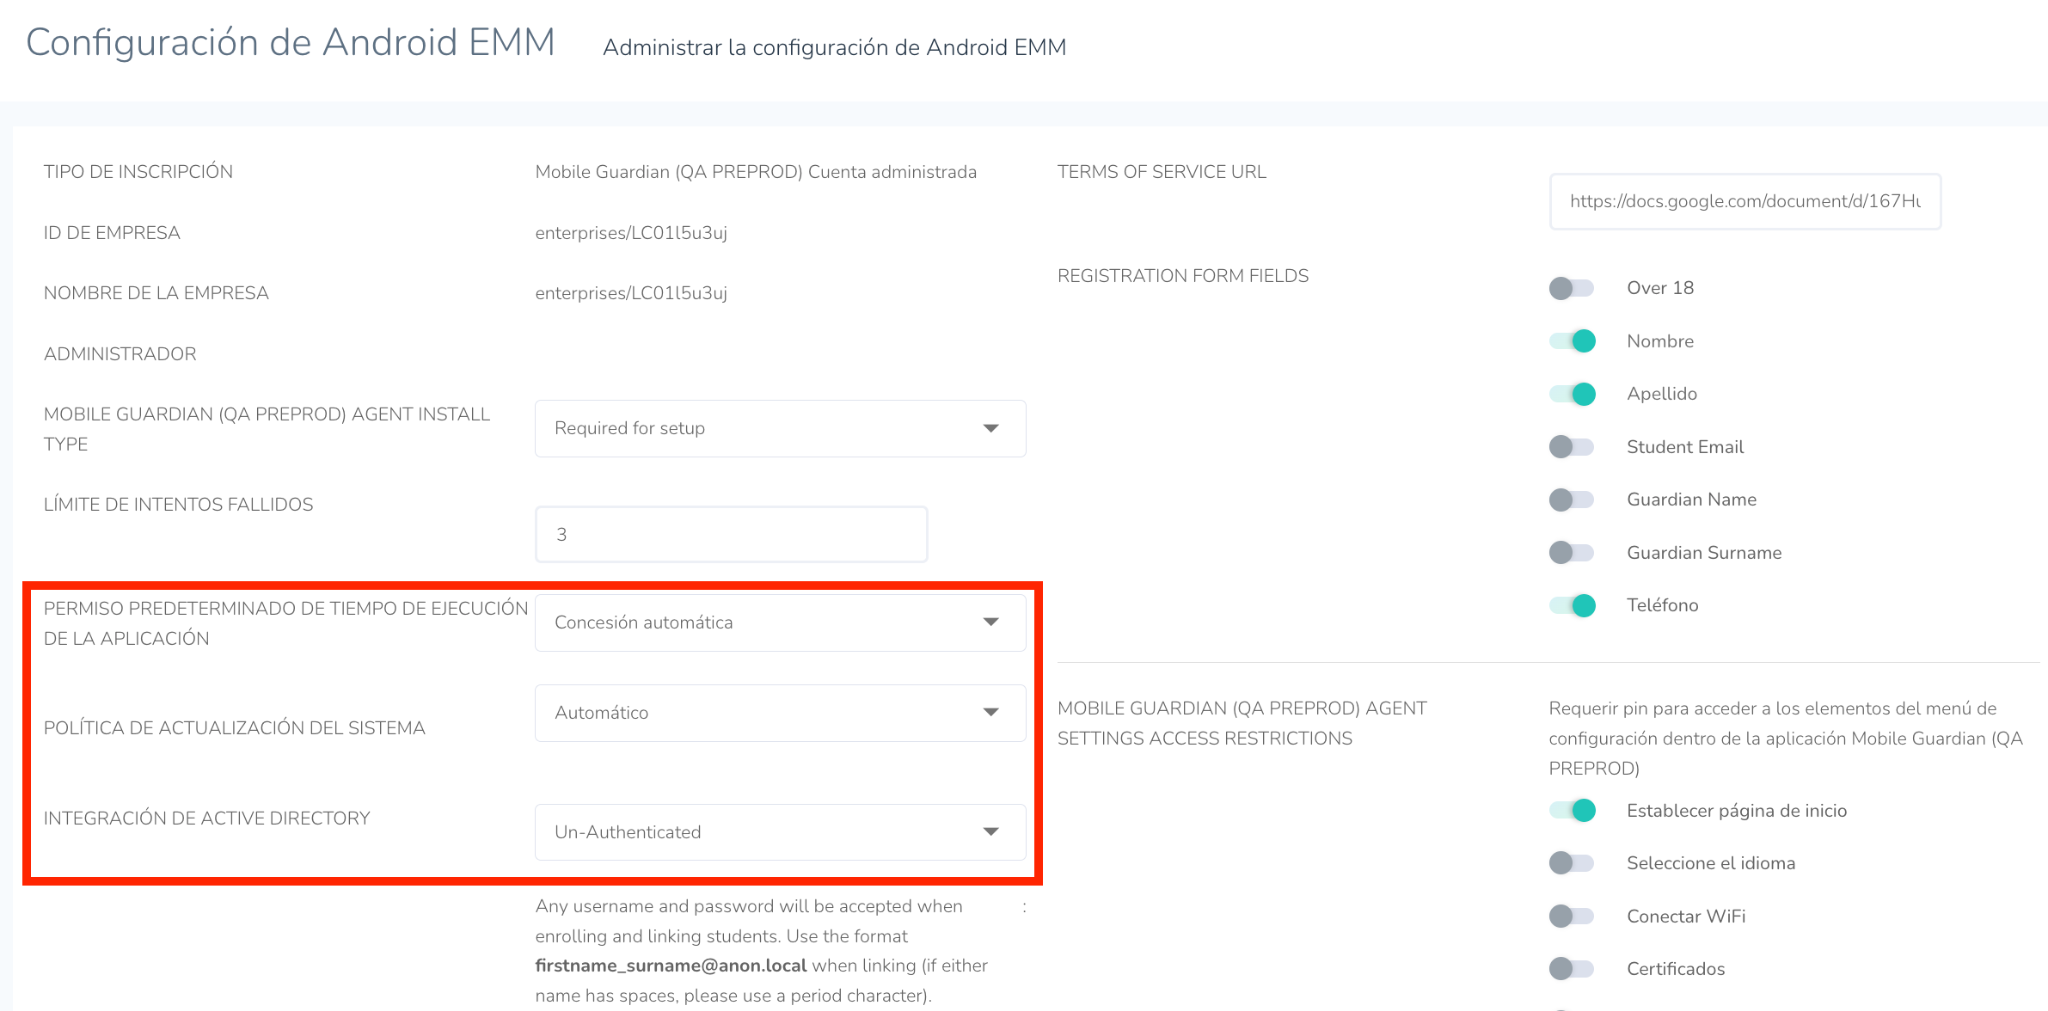Disable the Teléfono field toggle
This screenshot has height=1011, width=2048.
(x=1572, y=605)
